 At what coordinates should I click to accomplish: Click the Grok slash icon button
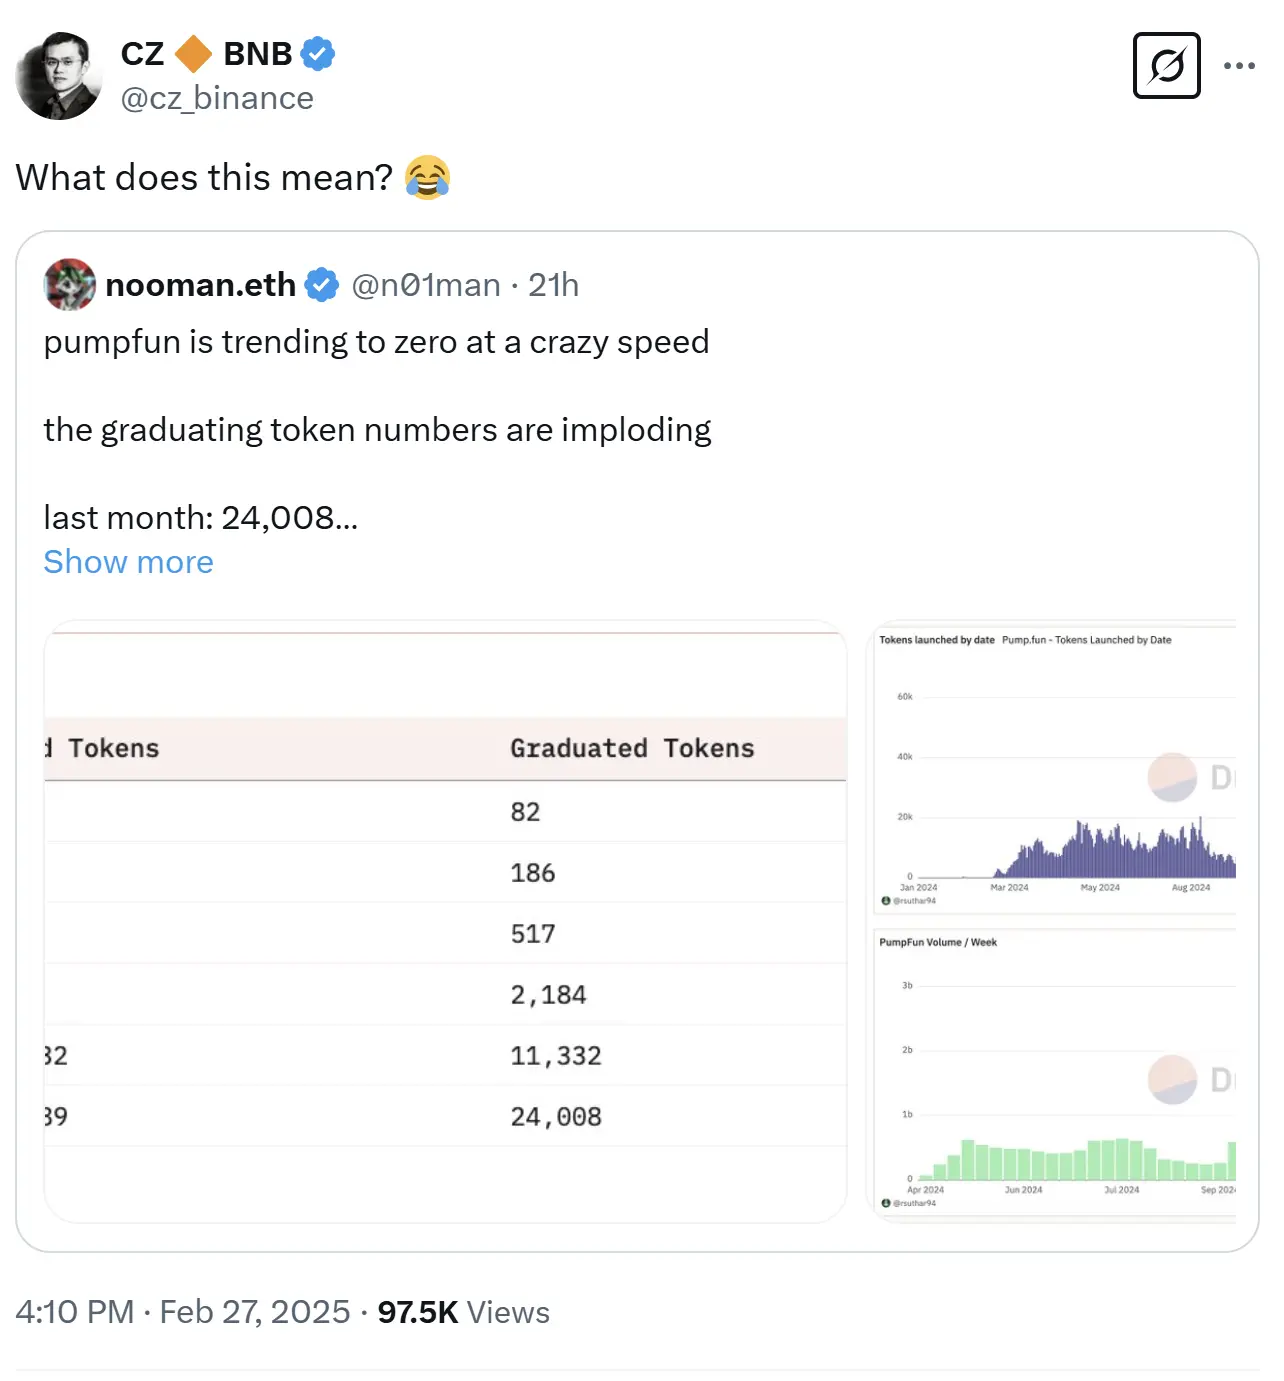1166,66
